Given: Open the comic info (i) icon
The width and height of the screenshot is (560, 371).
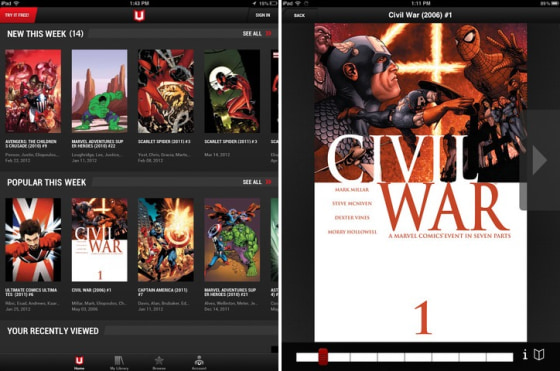Looking at the screenshot, I should click(525, 355).
